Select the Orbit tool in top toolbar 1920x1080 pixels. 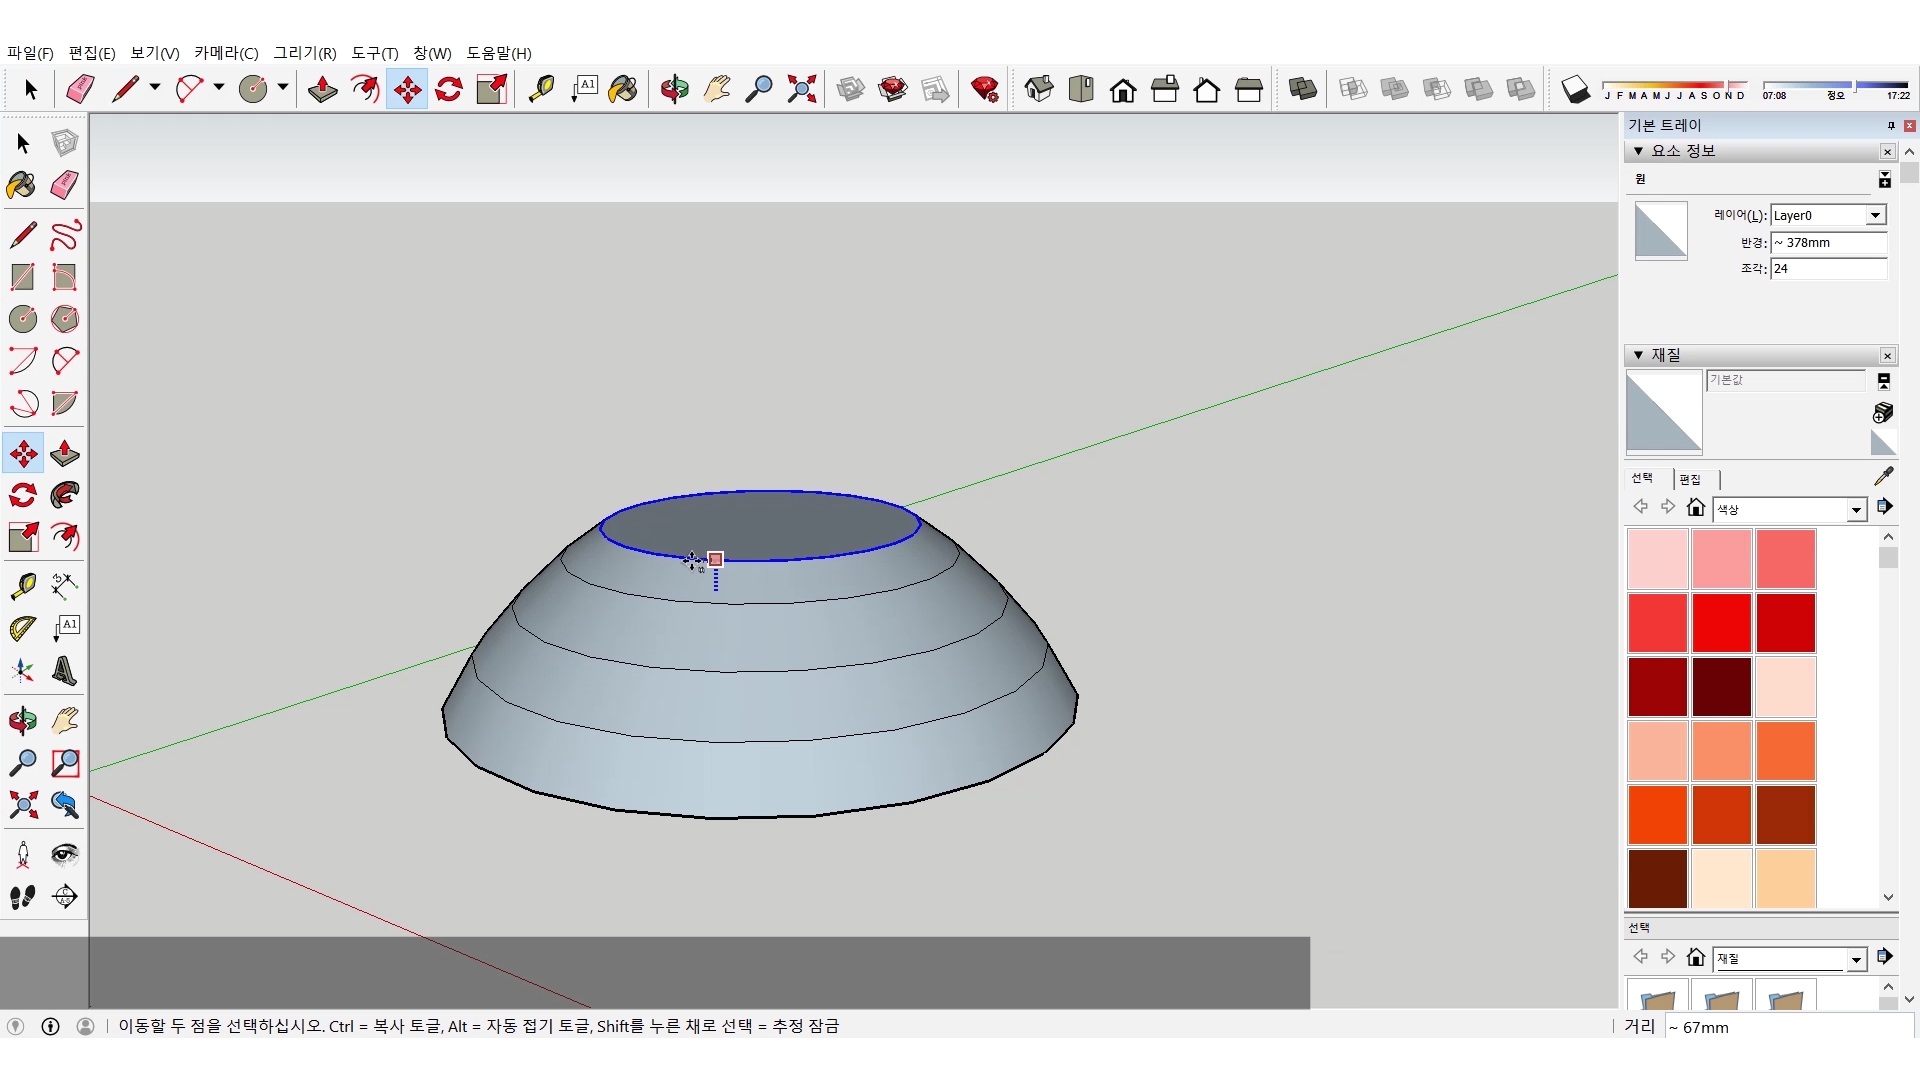point(674,90)
